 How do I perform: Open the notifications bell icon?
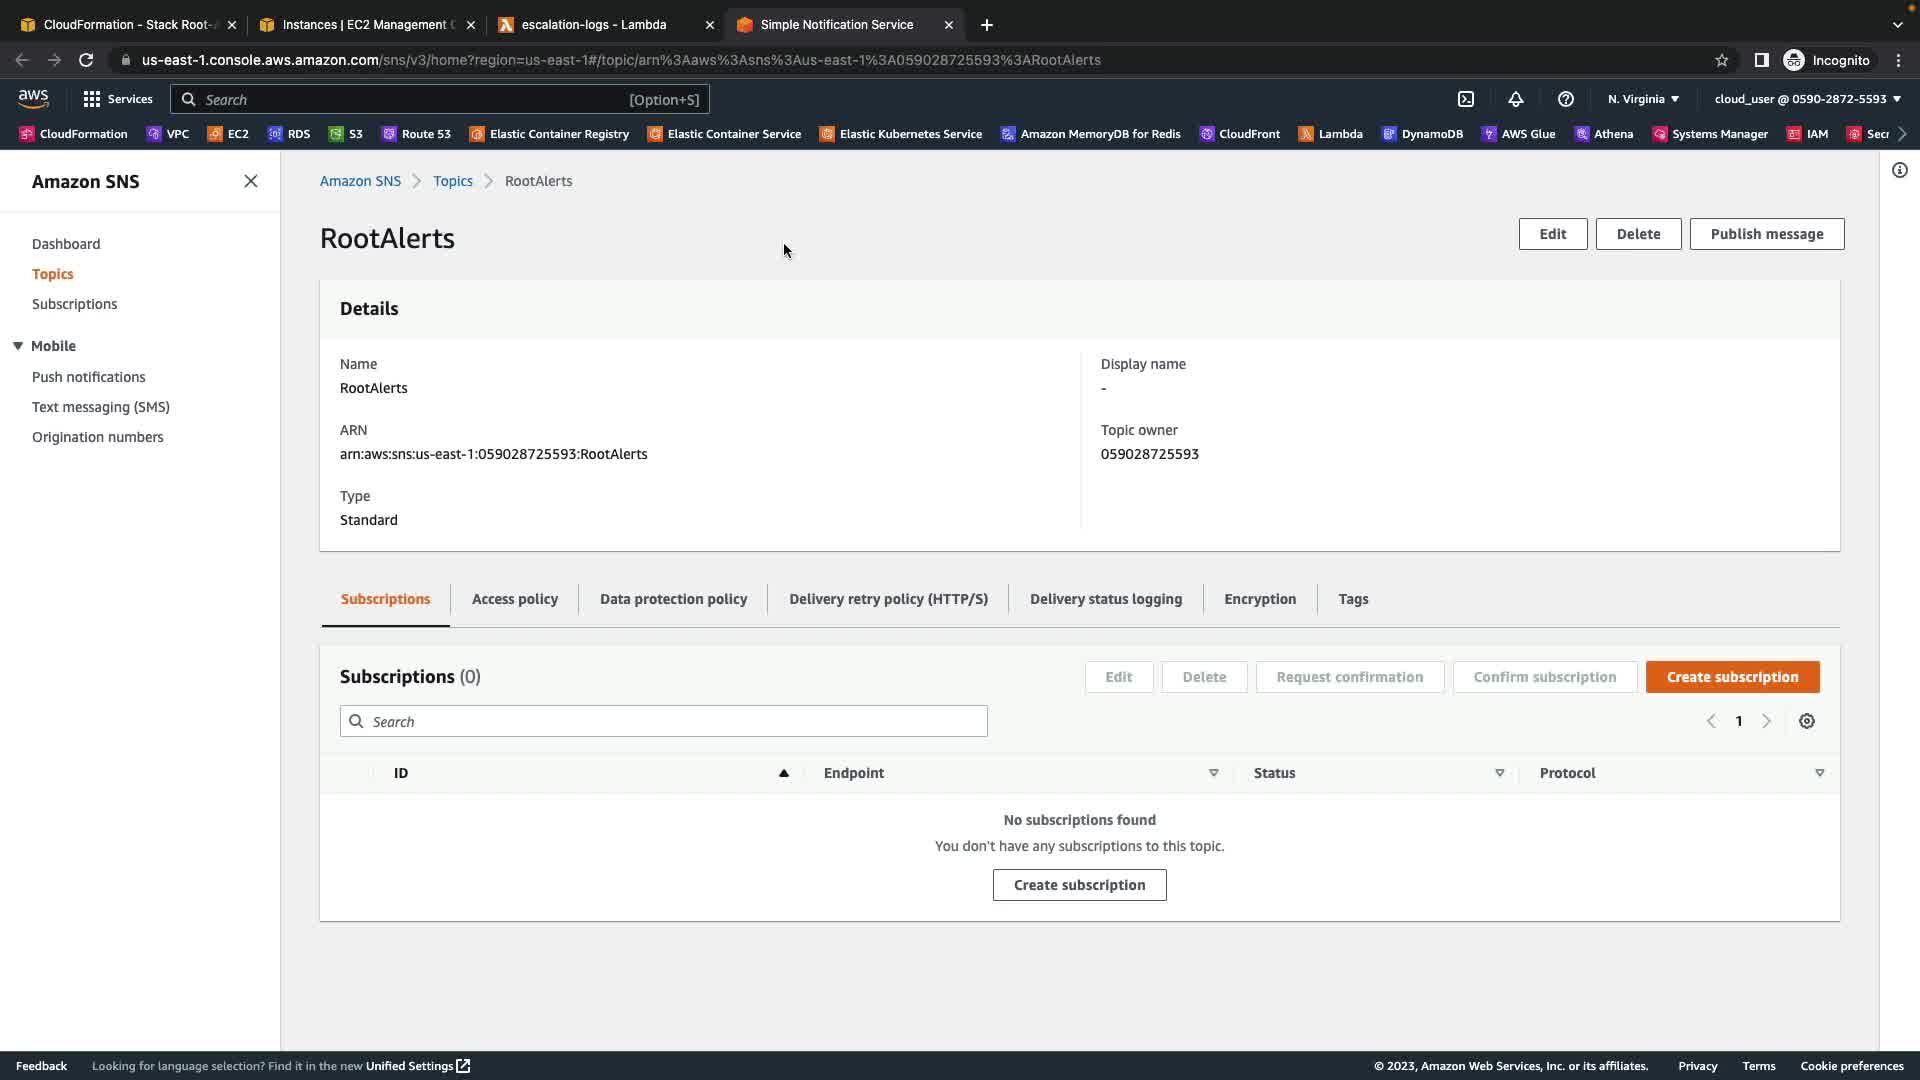tap(1516, 99)
